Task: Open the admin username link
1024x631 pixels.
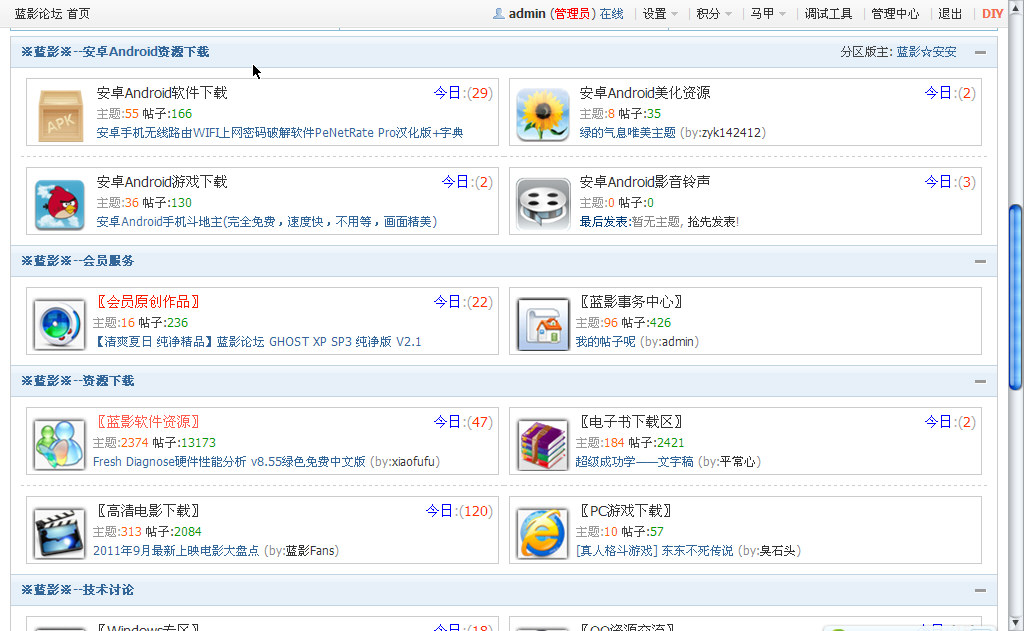Action: click(x=527, y=14)
